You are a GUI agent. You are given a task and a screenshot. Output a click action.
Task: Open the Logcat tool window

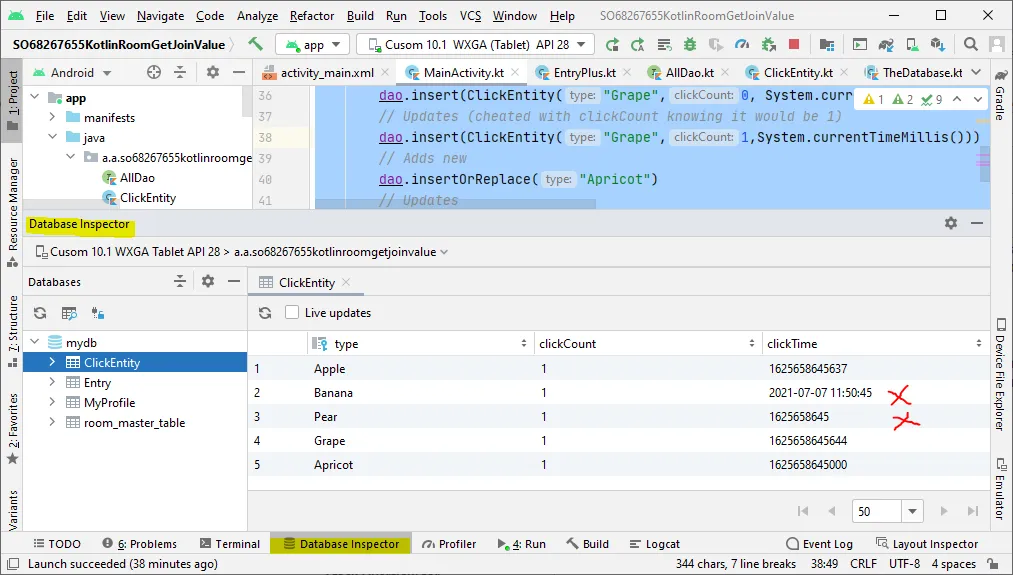pos(654,544)
